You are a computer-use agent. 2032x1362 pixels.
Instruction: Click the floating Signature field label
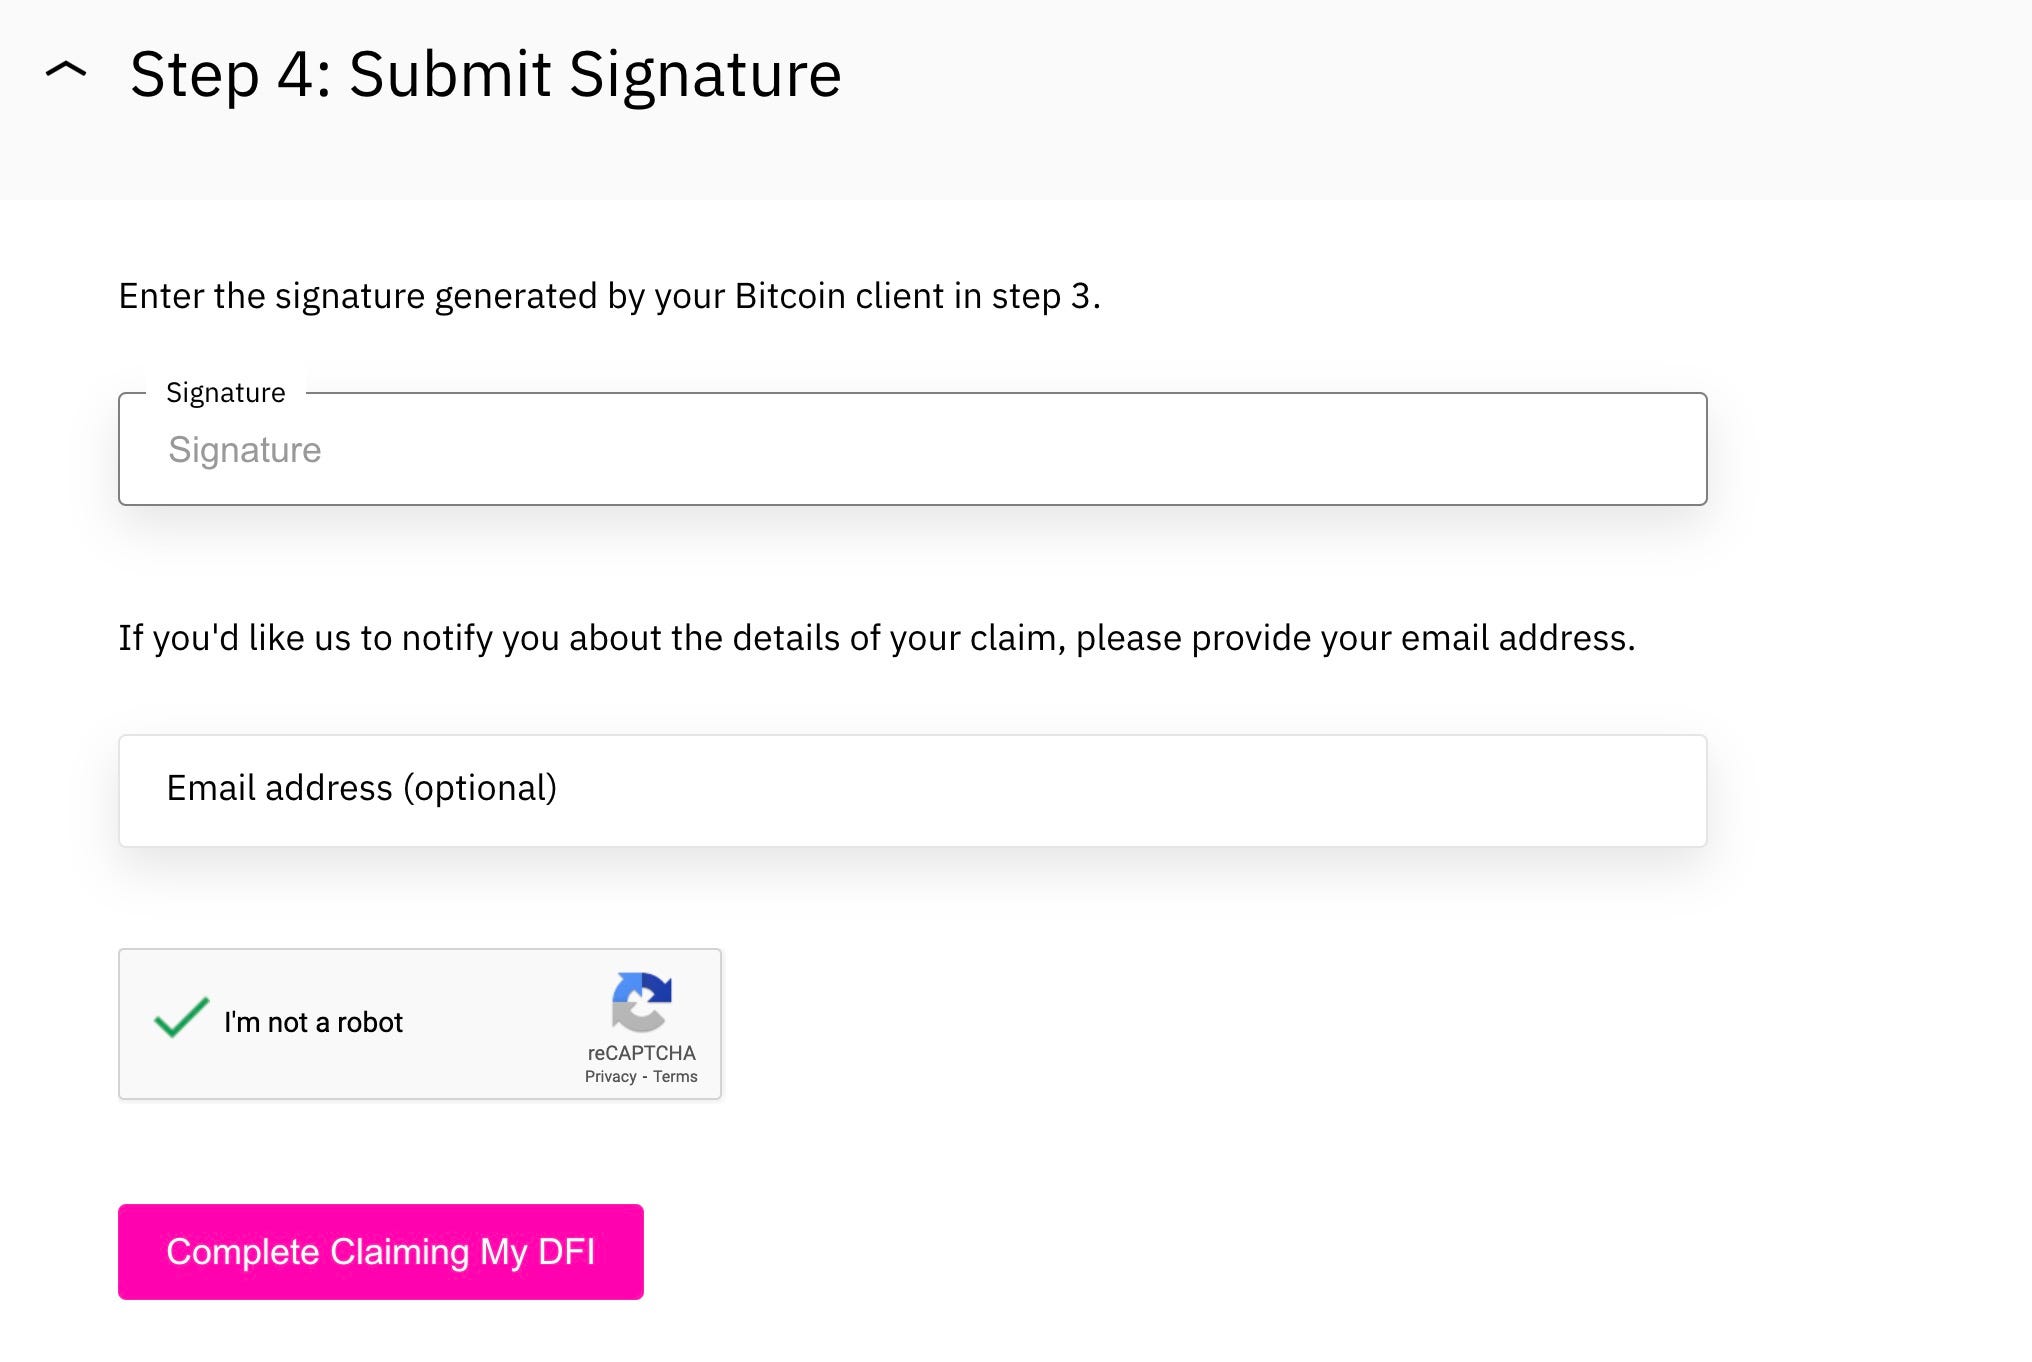226,393
